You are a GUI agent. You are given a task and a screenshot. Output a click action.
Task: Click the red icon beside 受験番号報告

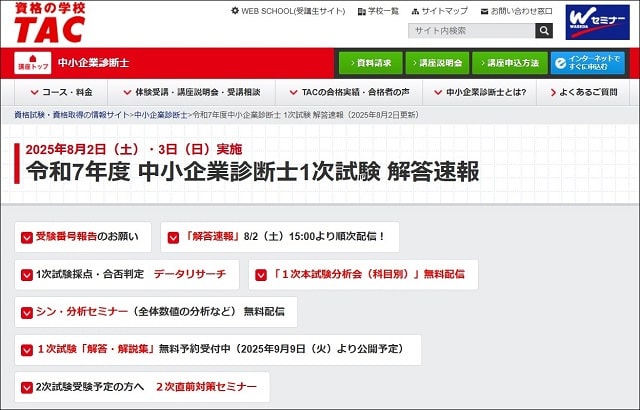click(27, 237)
